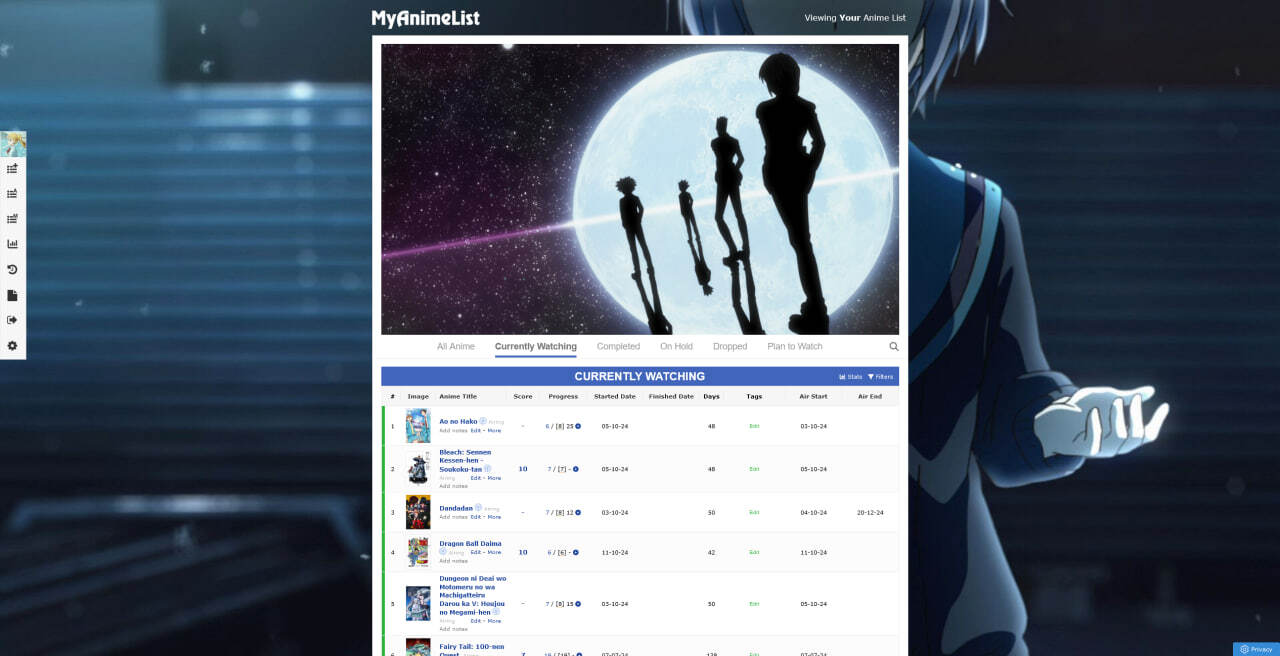Sort by the Finished Date column header
Screen dimensions: 1280x656
click(x=671, y=397)
